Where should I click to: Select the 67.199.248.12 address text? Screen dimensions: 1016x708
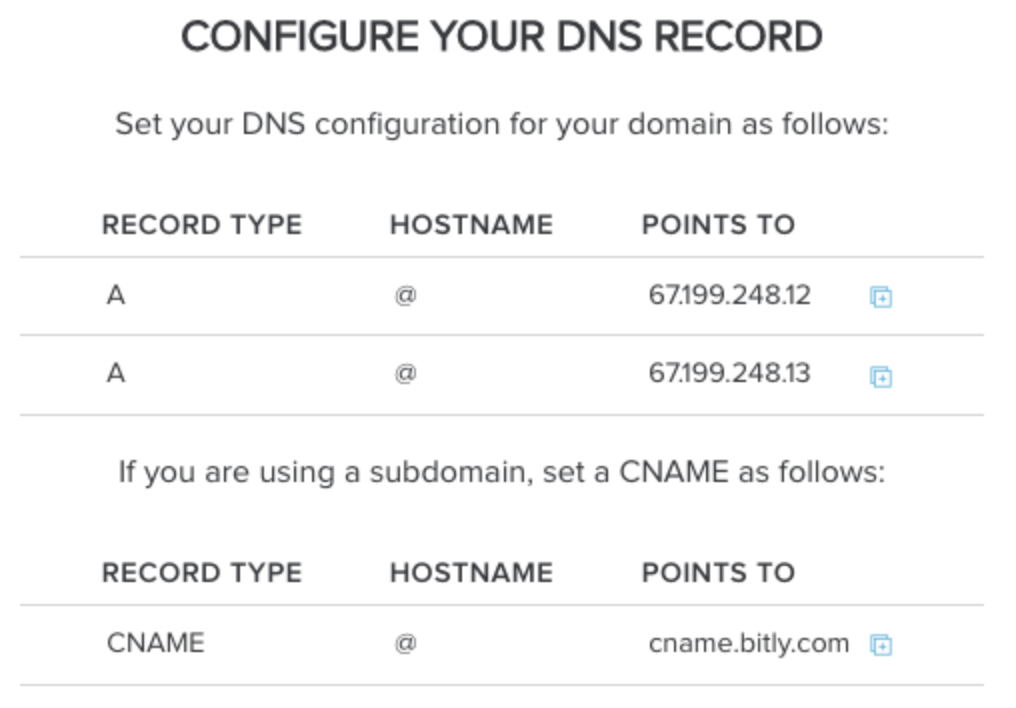tap(730, 295)
